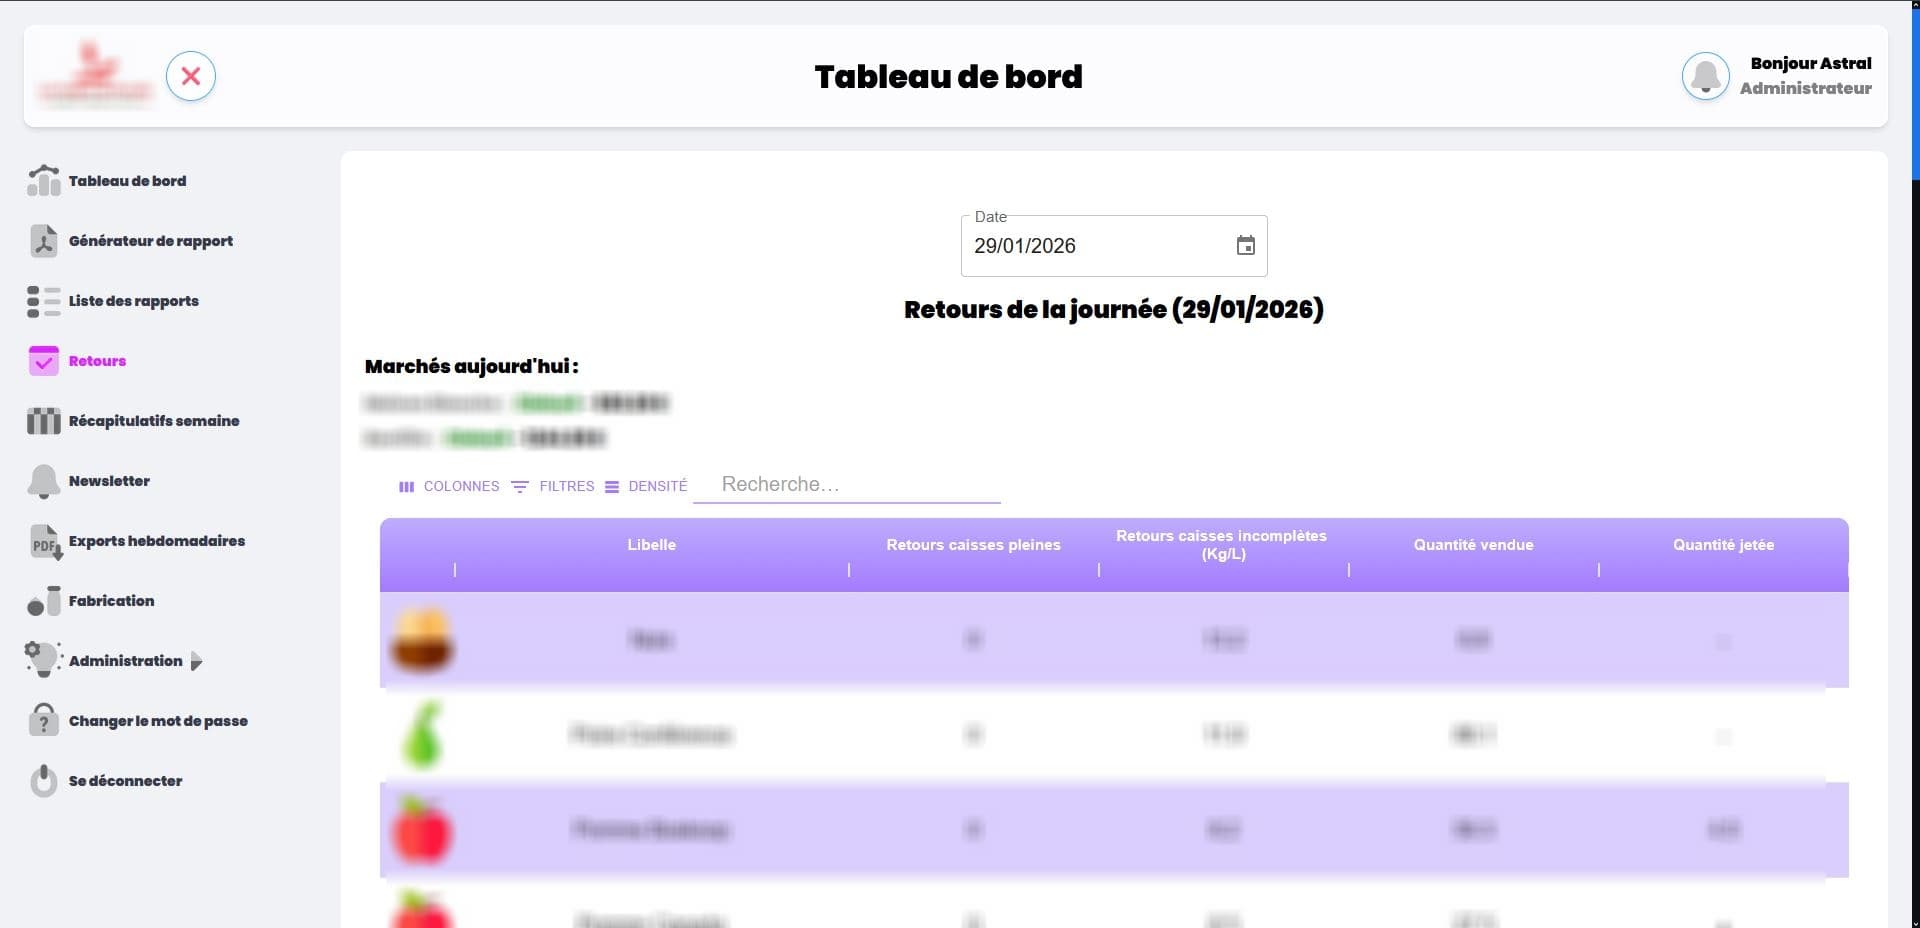This screenshot has width=1920, height=928.
Task: Open the COLONNES column manager
Action: 450,487
